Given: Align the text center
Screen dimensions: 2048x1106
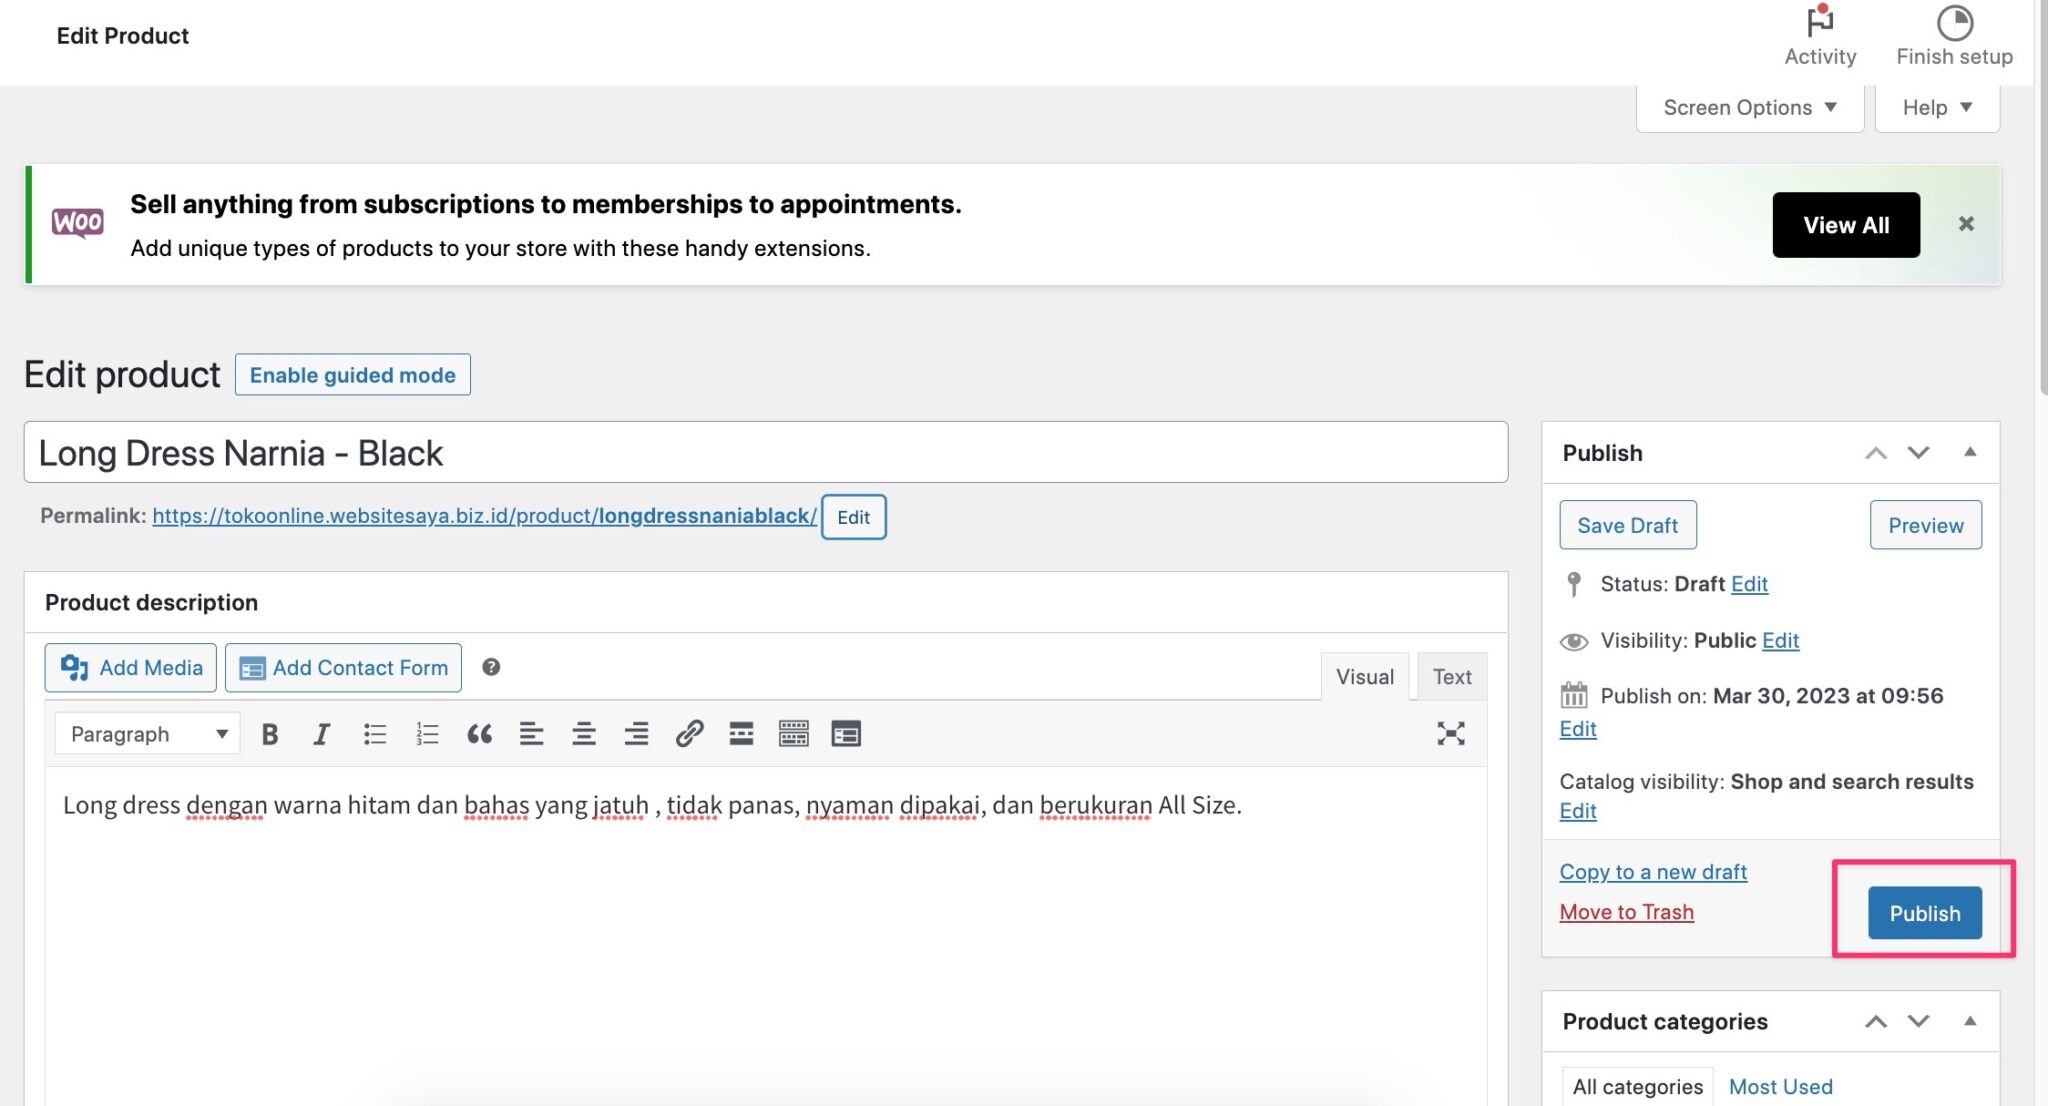Looking at the screenshot, I should pyautogui.click(x=584, y=733).
